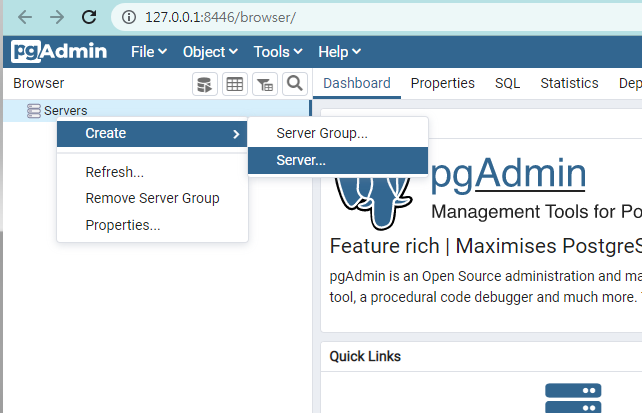Screen dimensions: 642x413
Task: Select Properties... in the context menu
Action: 152,225
